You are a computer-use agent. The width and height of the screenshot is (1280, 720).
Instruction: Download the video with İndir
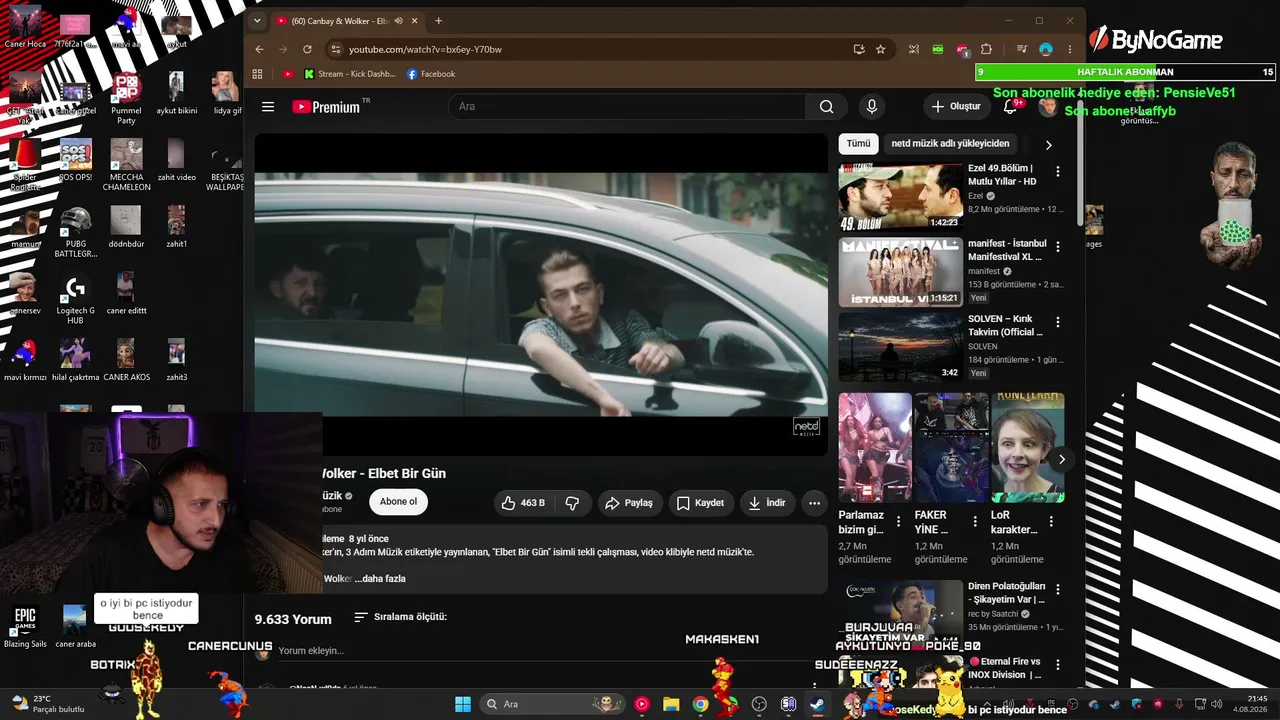tap(767, 503)
